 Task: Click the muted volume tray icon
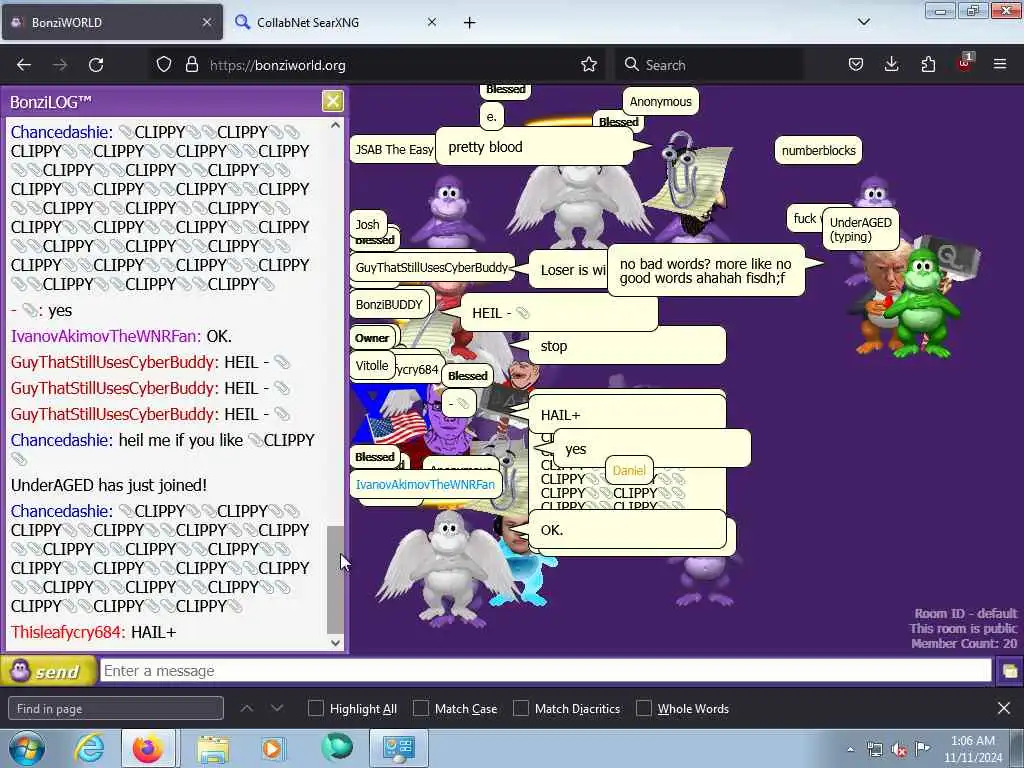click(x=899, y=750)
